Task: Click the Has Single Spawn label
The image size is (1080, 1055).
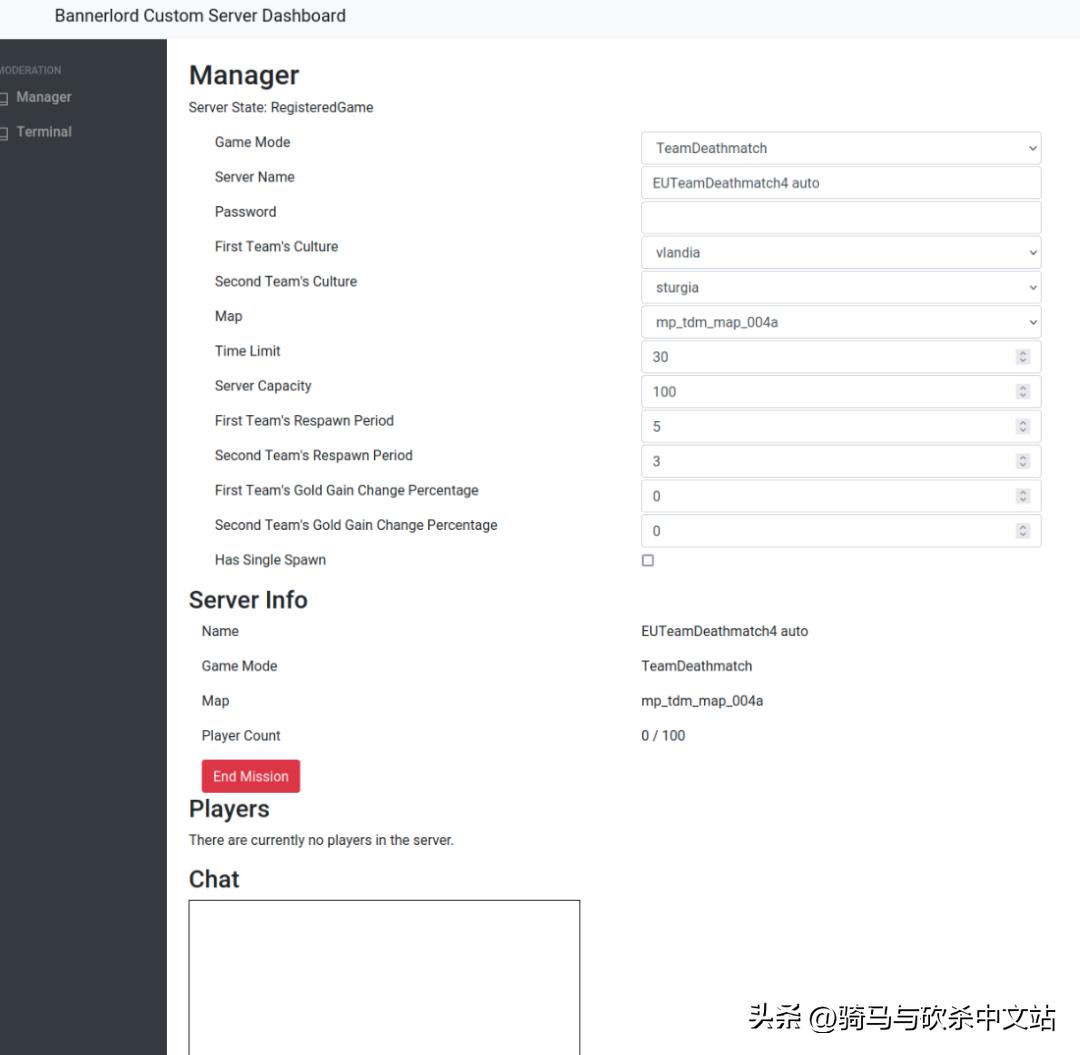Action: pos(270,560)
